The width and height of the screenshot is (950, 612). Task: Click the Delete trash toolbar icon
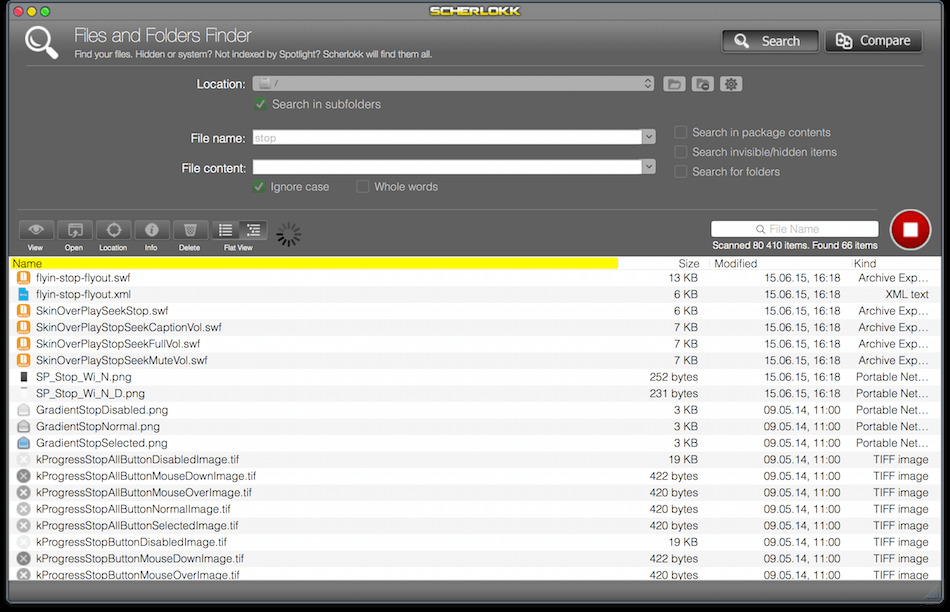pos(190,230)
